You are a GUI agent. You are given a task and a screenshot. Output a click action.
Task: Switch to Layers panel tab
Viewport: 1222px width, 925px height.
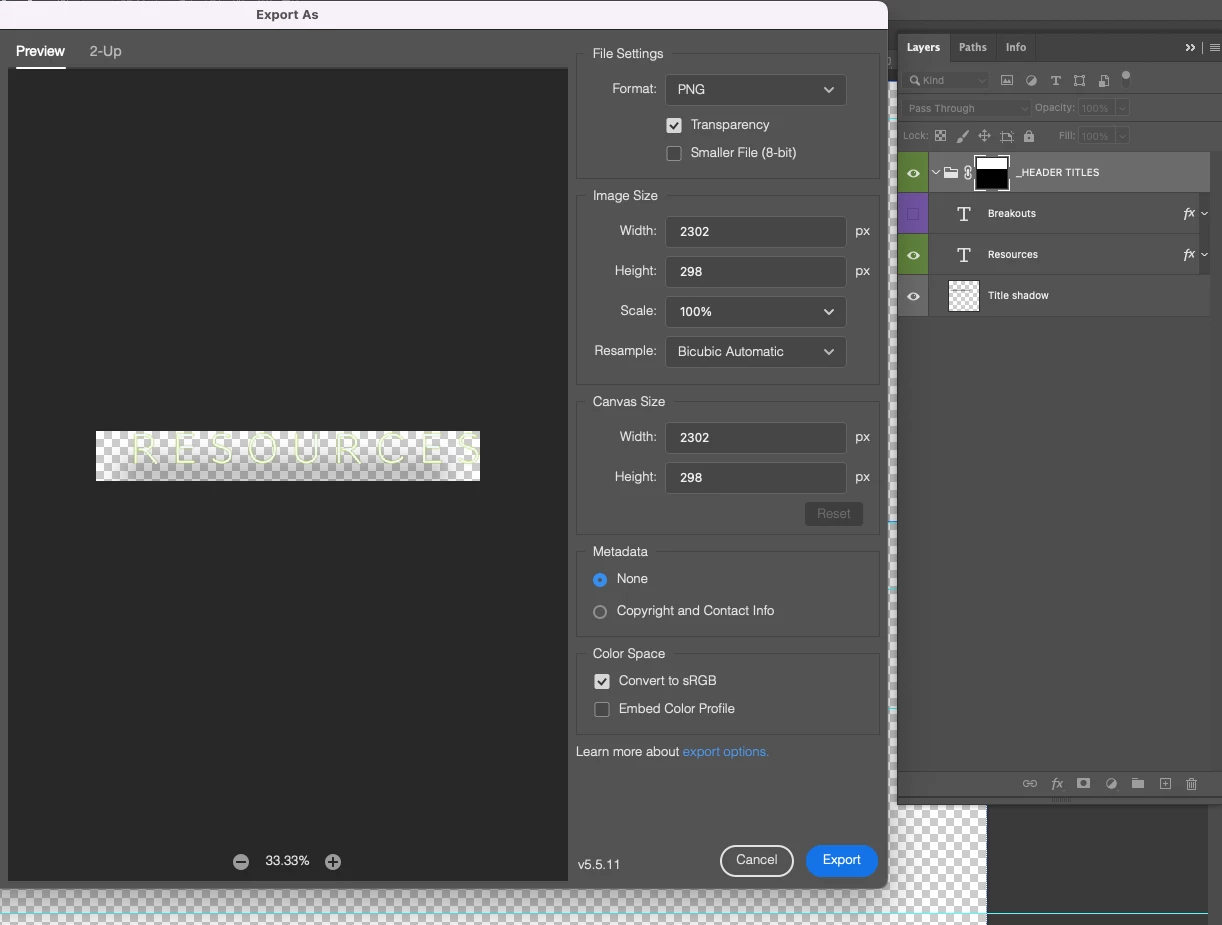tap(923, 47)
